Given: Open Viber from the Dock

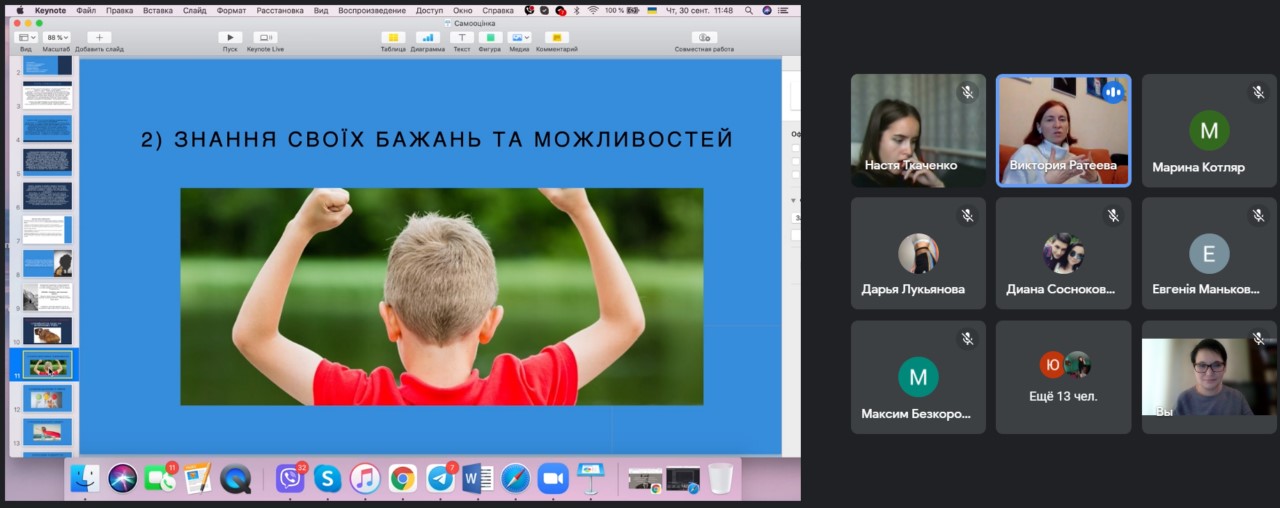Looking at the screenshot, I should pyautogui.click(x=290, y=479).
